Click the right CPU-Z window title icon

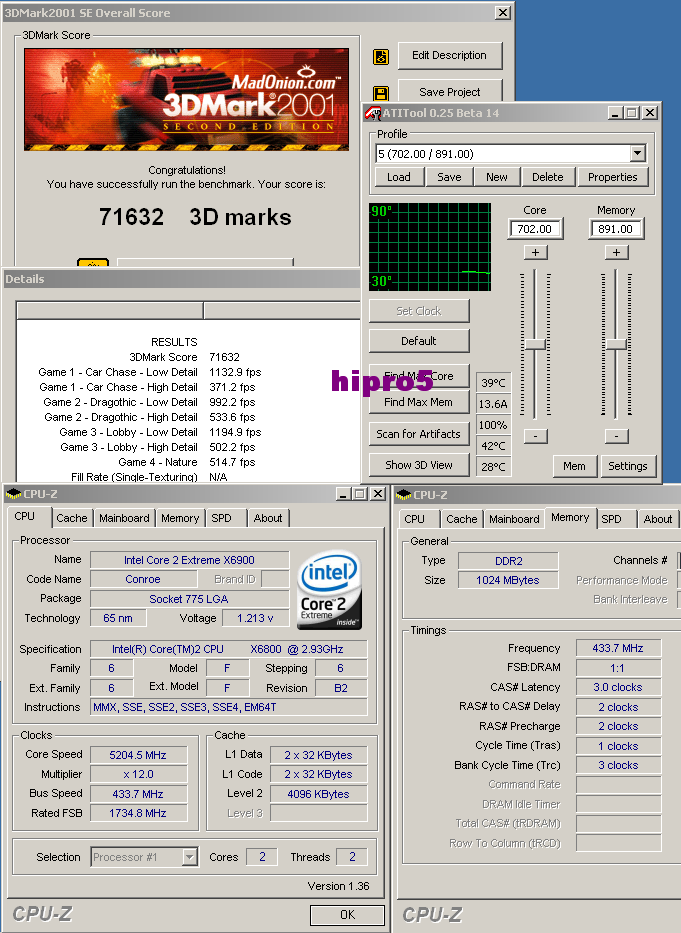(x=403, y=495)
